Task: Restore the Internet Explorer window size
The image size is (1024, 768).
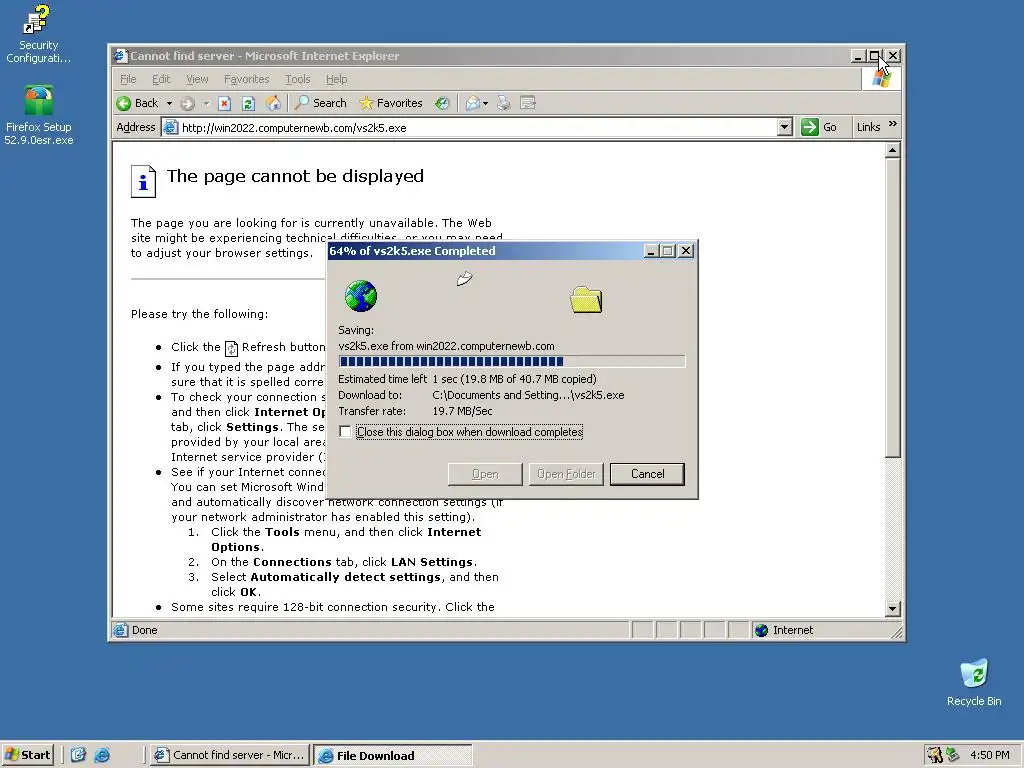Action: point(874,56)
